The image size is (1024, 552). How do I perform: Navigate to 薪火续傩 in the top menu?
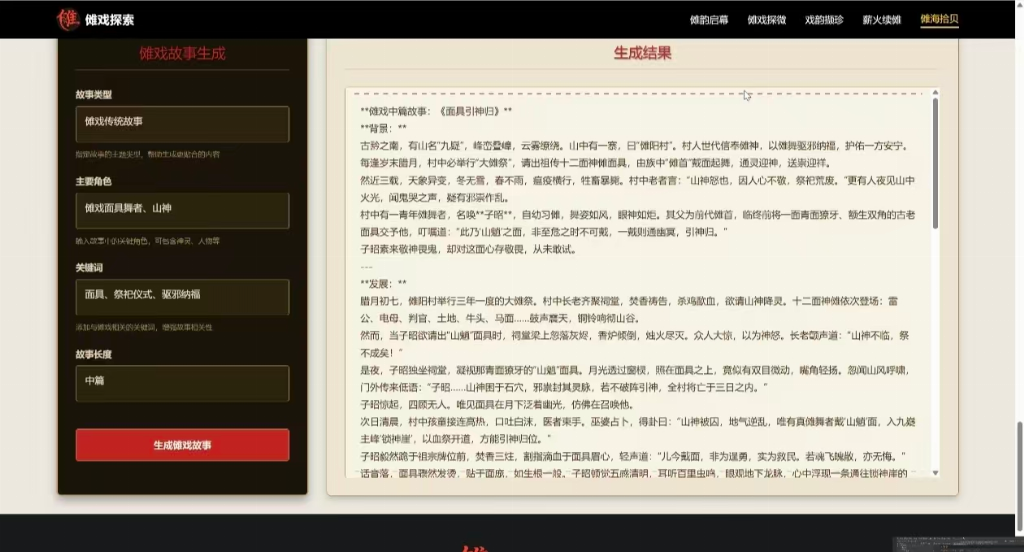pyautogui.click(x=882, y=20)
